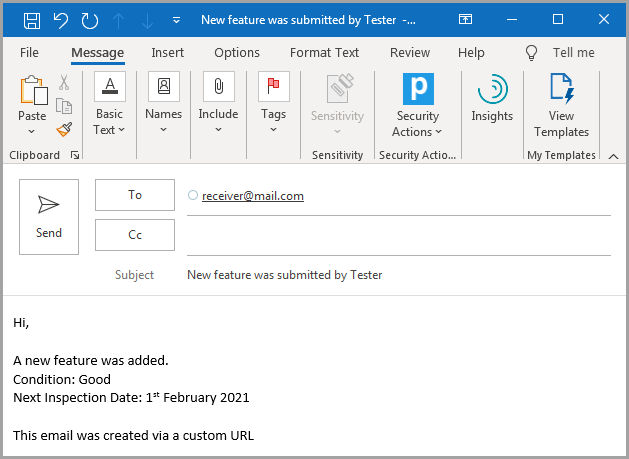Click the Undo arrow icon
The image size is (629, 459).
60,20
